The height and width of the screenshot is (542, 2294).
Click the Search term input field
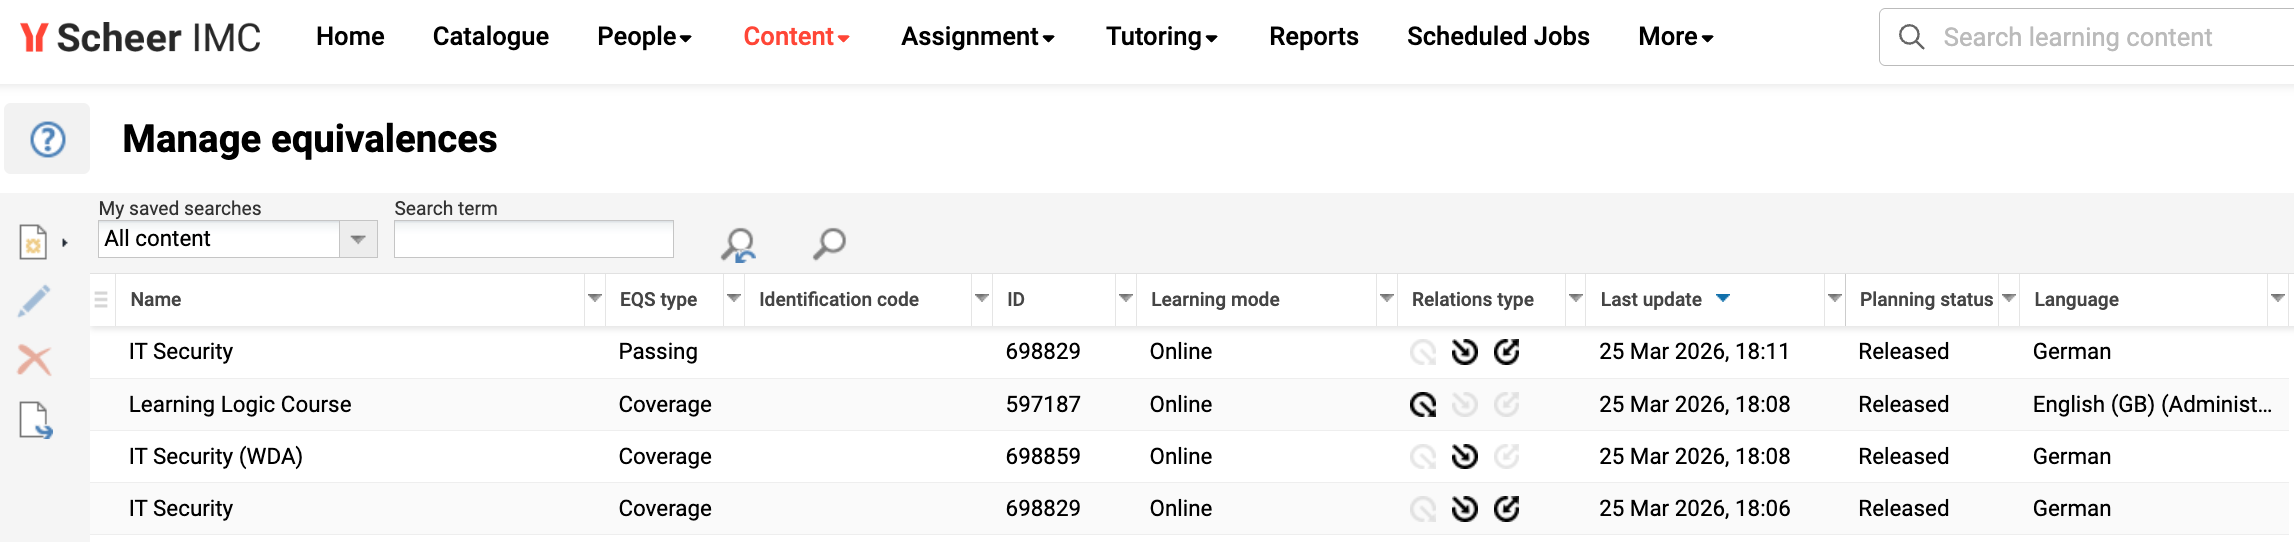pyautogui.click(x=533, y=239)
